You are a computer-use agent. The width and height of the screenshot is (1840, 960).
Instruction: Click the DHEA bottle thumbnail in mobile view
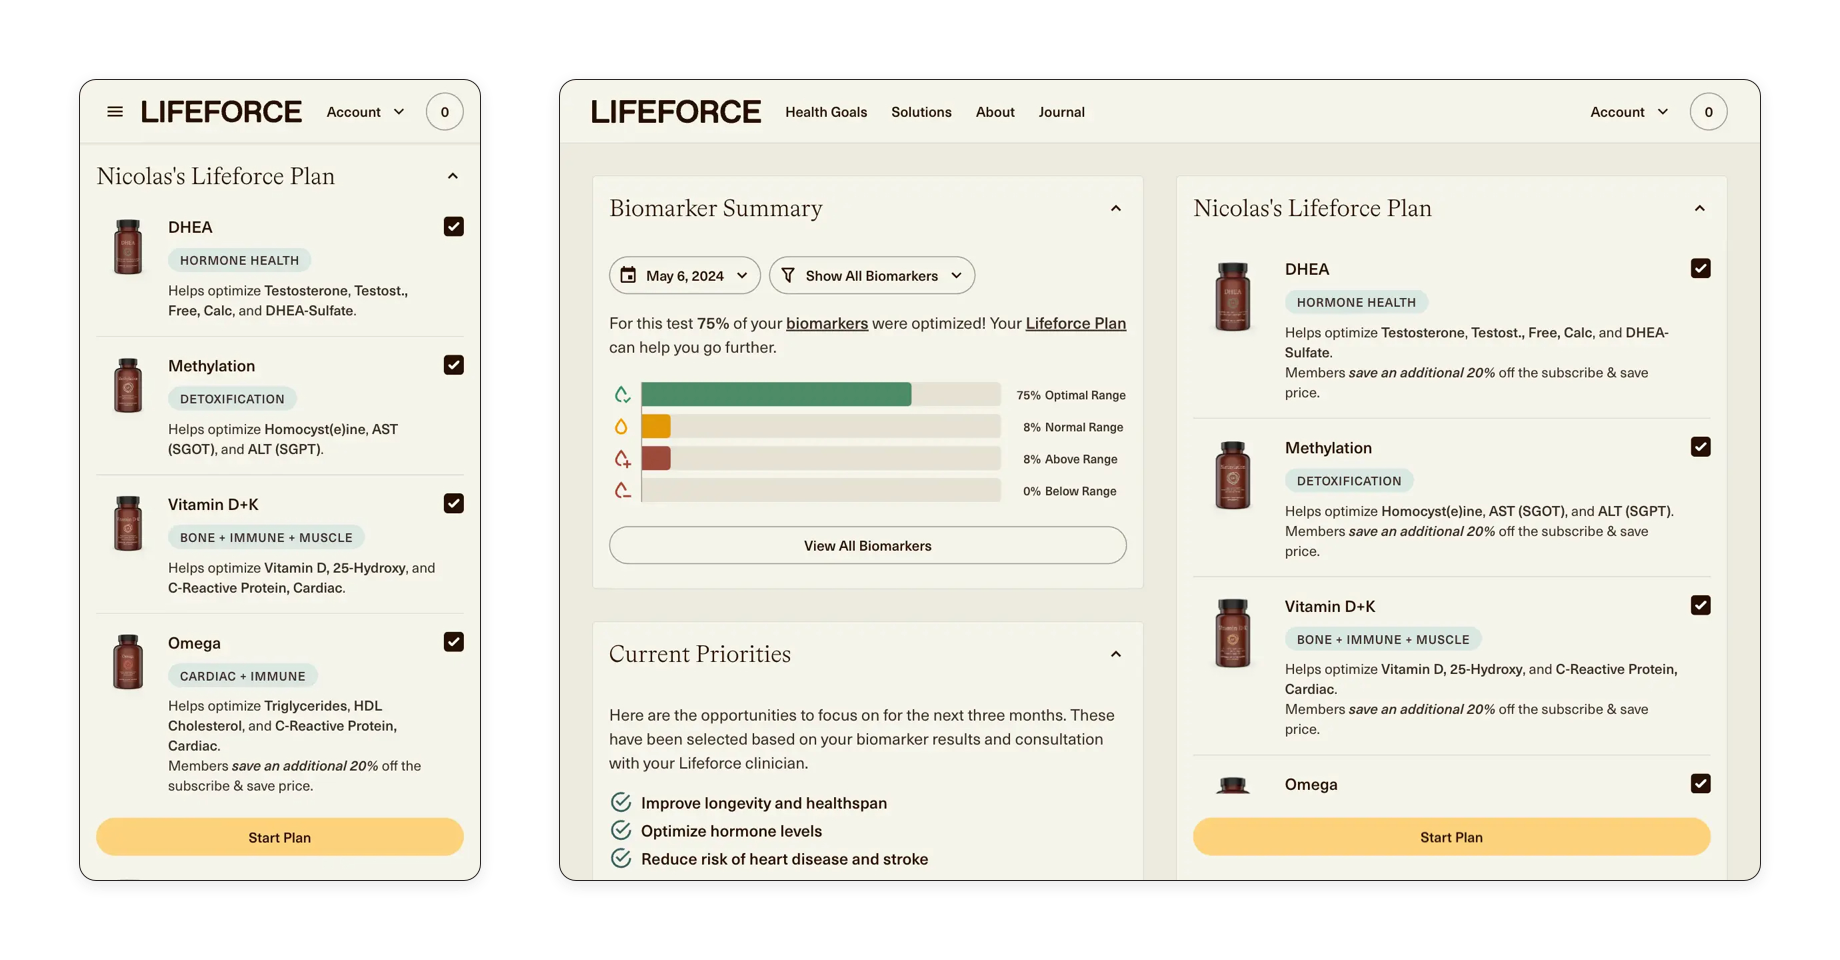128,247
